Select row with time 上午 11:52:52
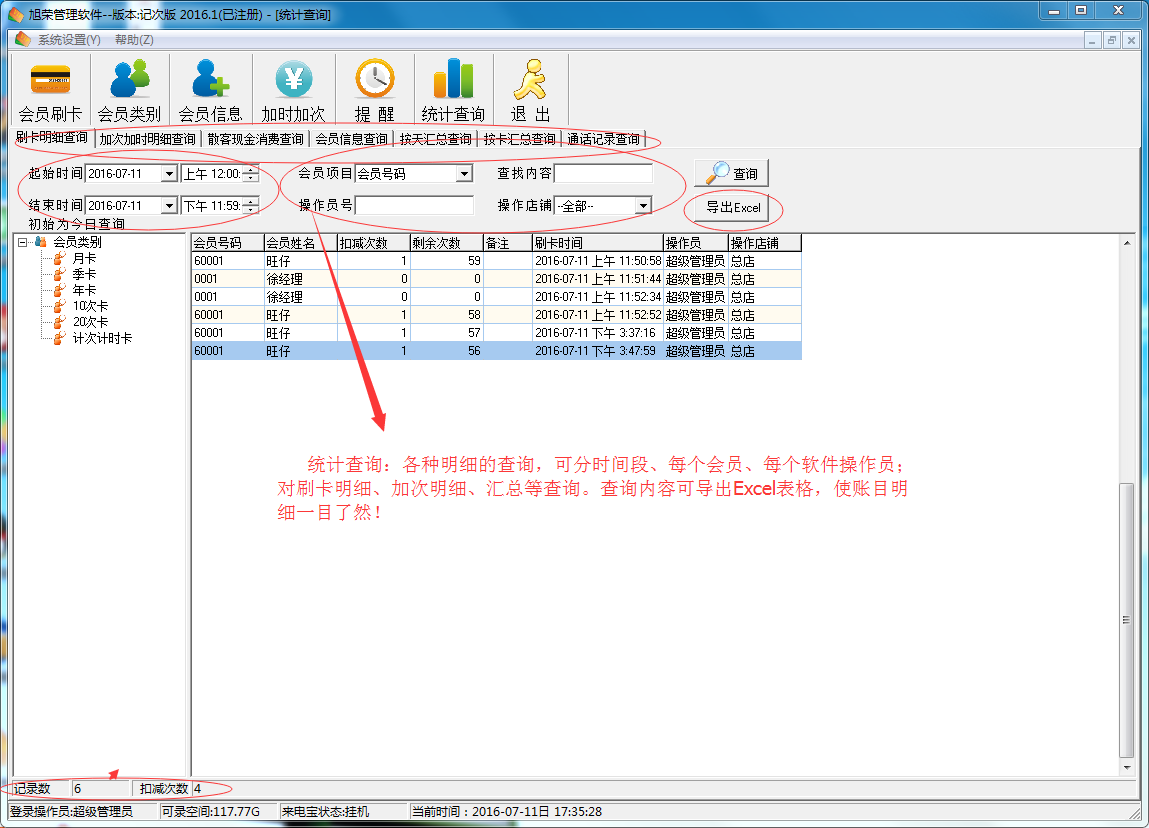1149x828 pixels. point(496,315)
